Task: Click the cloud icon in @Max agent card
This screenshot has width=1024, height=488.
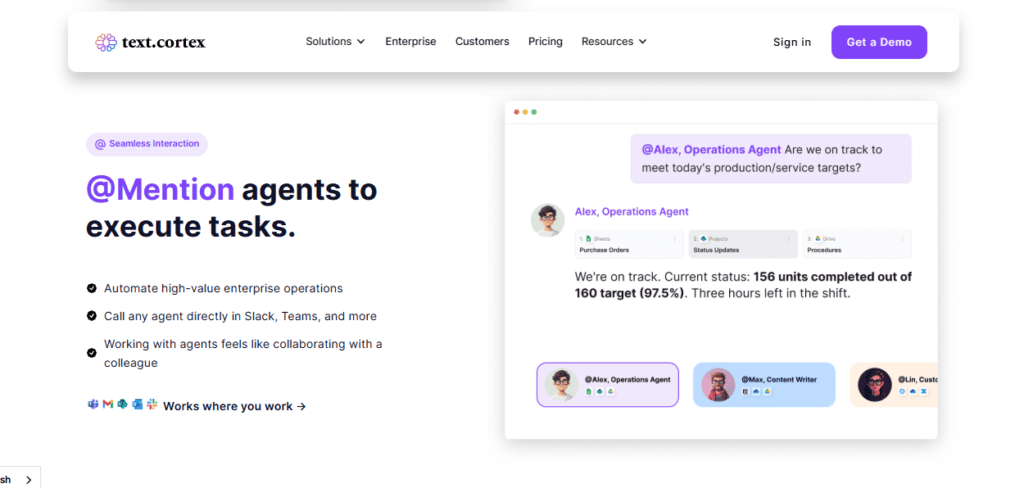Action: click(x=756, y=391)
